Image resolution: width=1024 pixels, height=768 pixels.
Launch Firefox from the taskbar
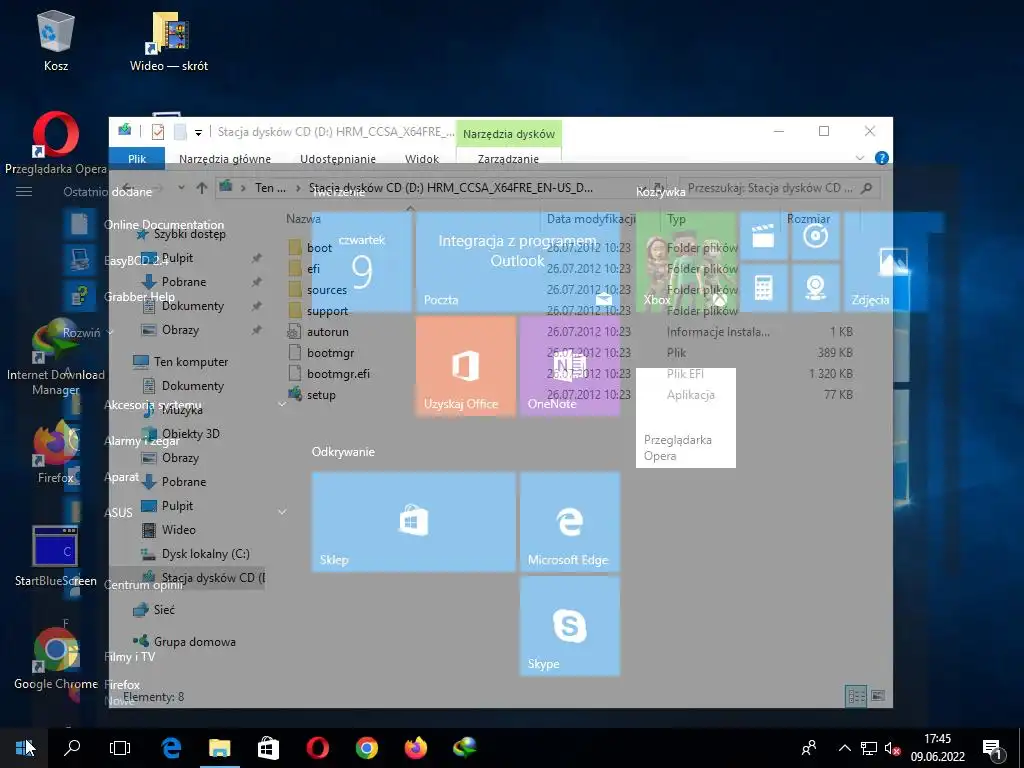point(415,748)
